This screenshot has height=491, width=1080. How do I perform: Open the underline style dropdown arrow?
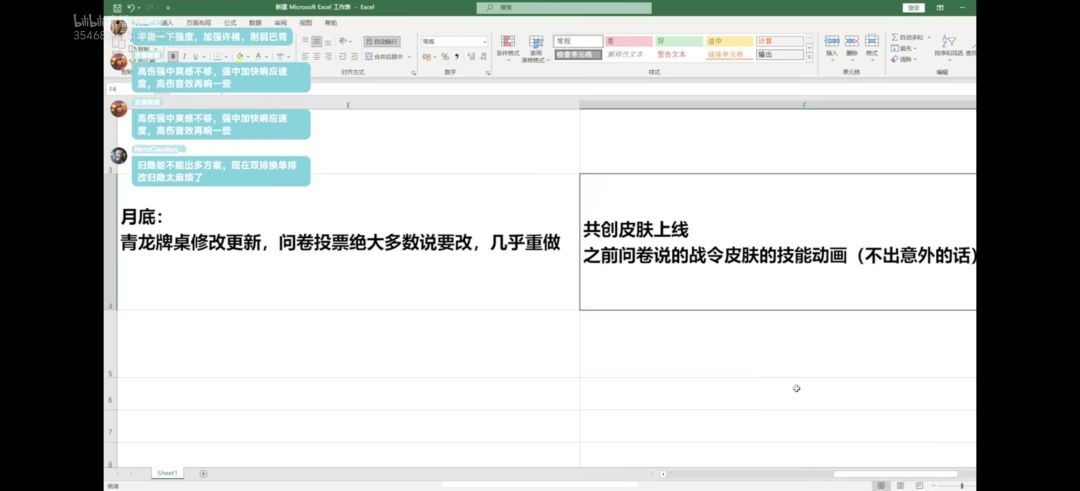204,56
